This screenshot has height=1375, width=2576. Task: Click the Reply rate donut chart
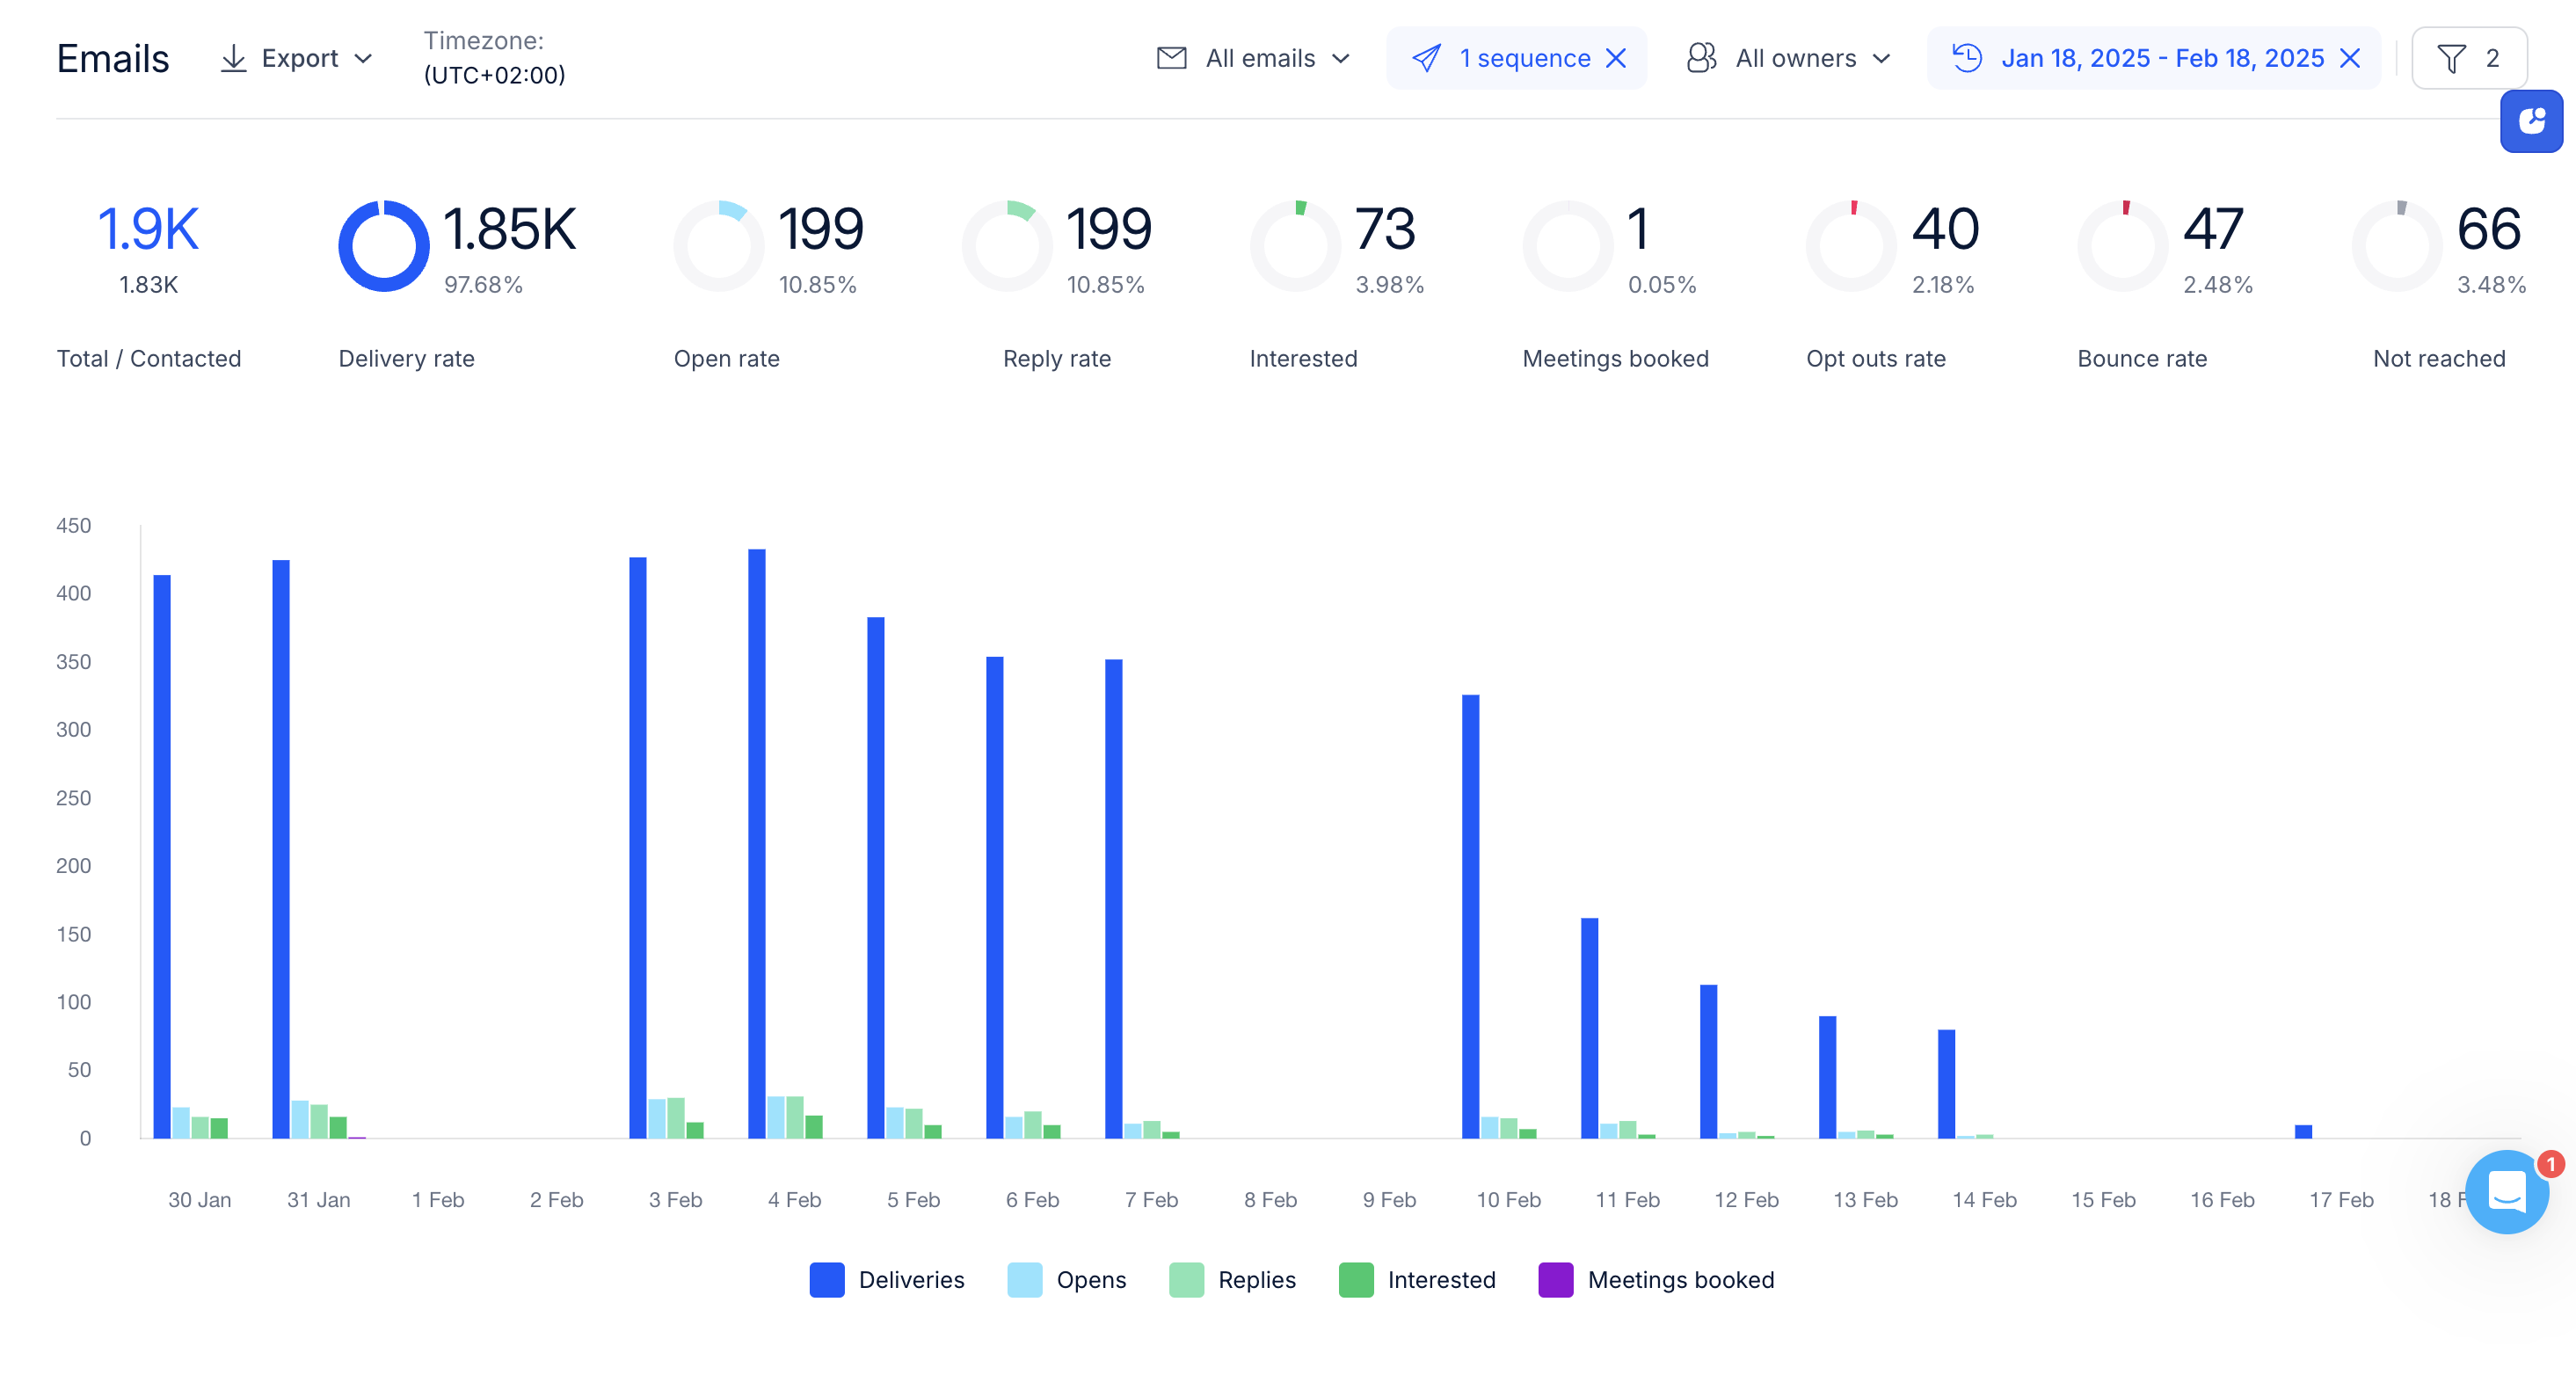tap(1007, 246)
